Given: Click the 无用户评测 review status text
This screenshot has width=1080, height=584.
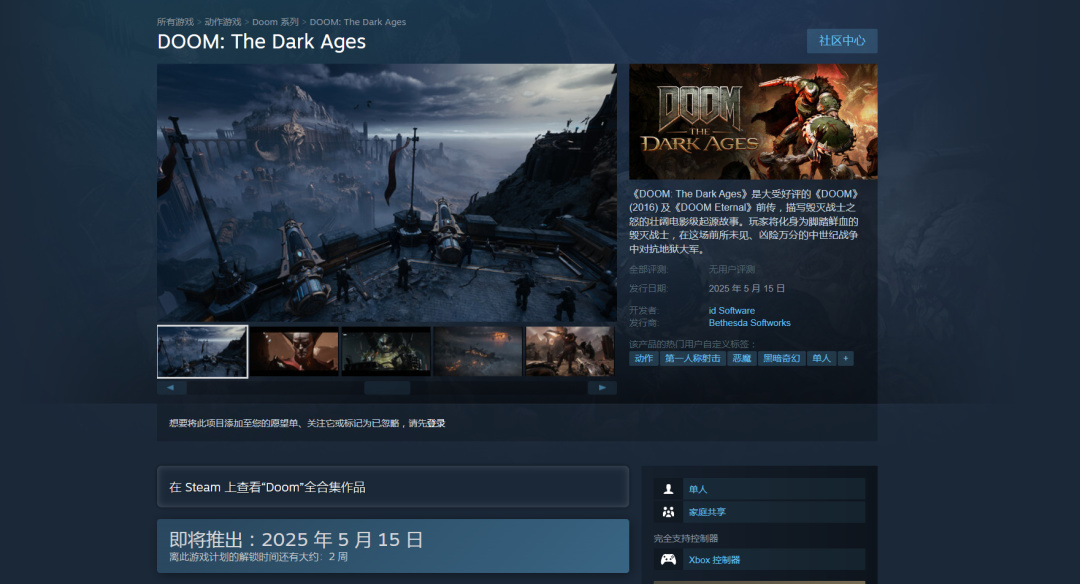Looking at the screenshot, I should [731, 269].
